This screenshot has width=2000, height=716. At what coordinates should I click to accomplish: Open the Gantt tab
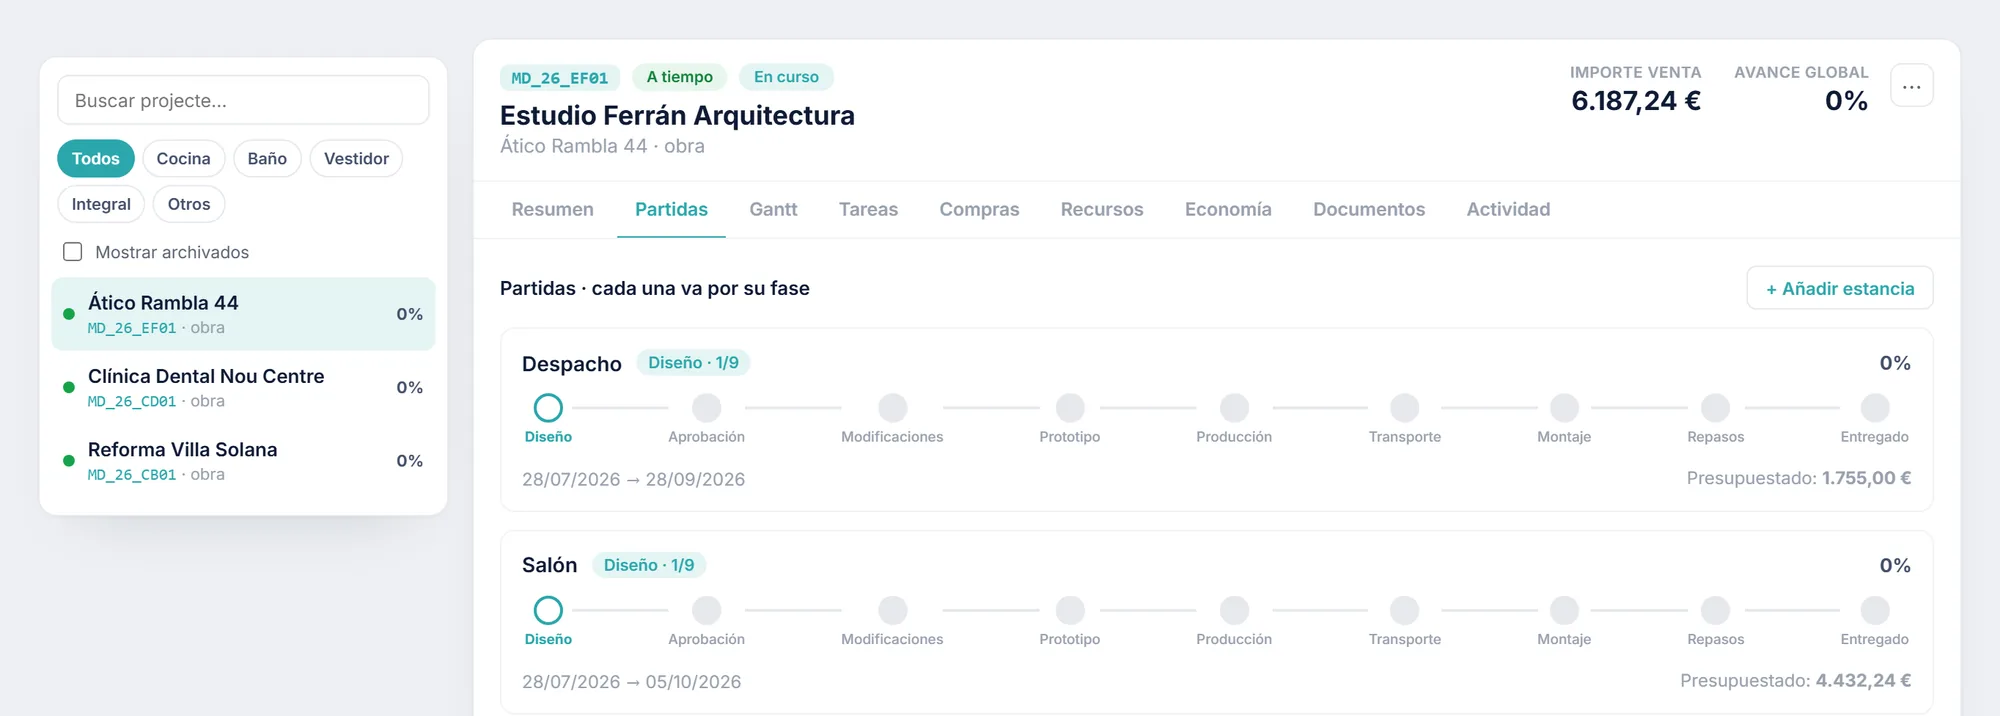(x=773, y=209)
